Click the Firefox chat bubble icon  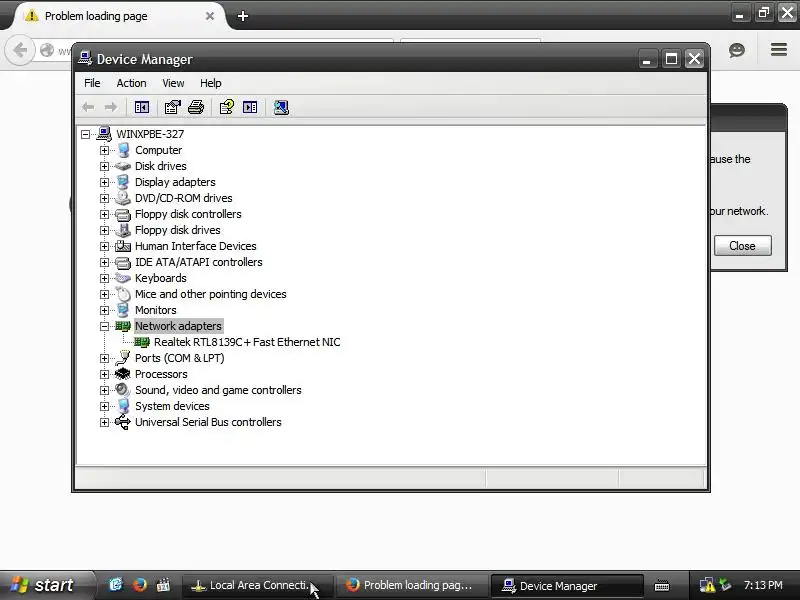[x=737, y=50]
